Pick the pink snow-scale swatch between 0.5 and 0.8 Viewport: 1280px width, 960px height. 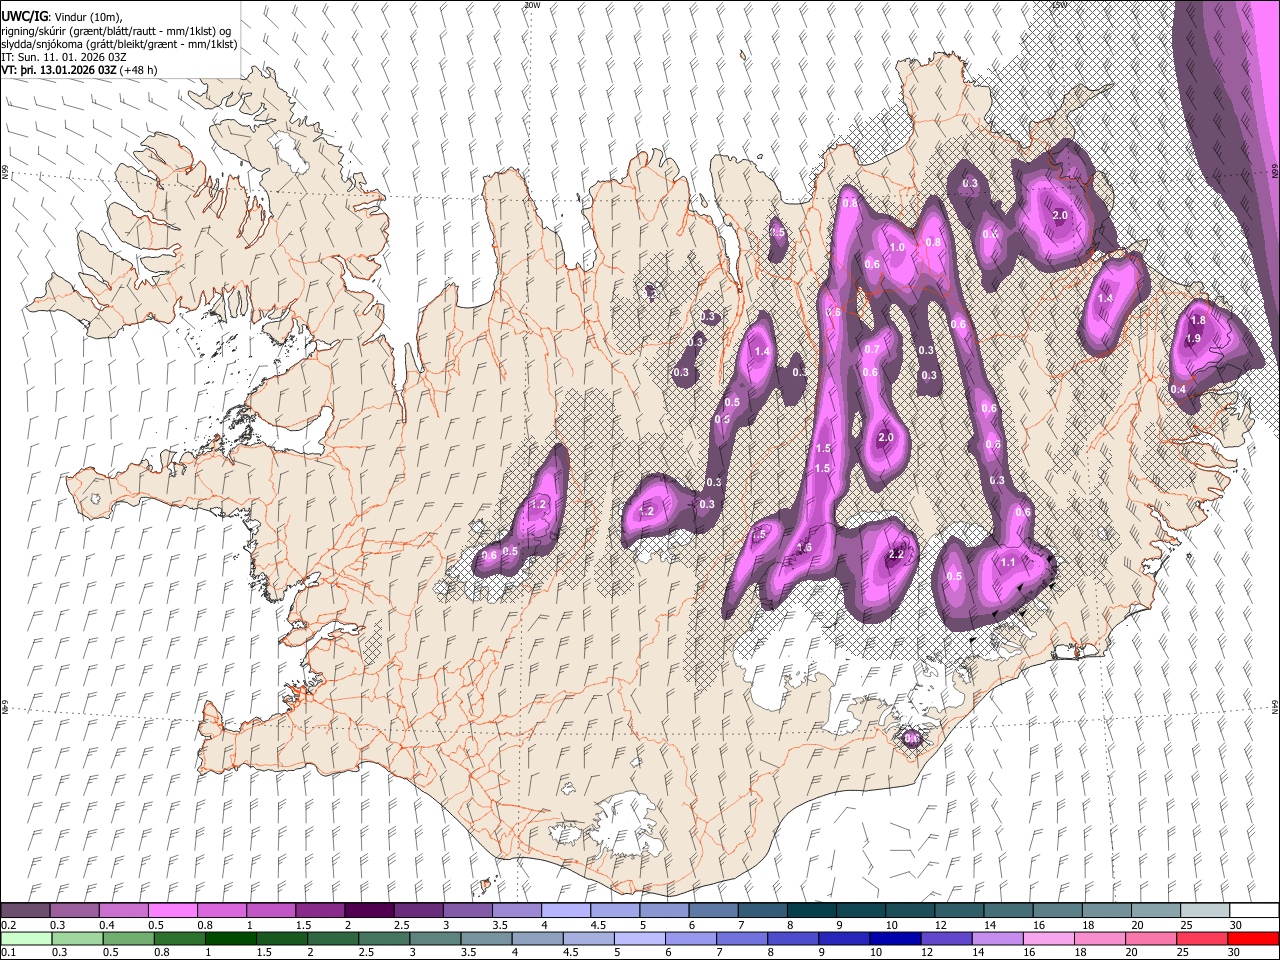(172, 911)
